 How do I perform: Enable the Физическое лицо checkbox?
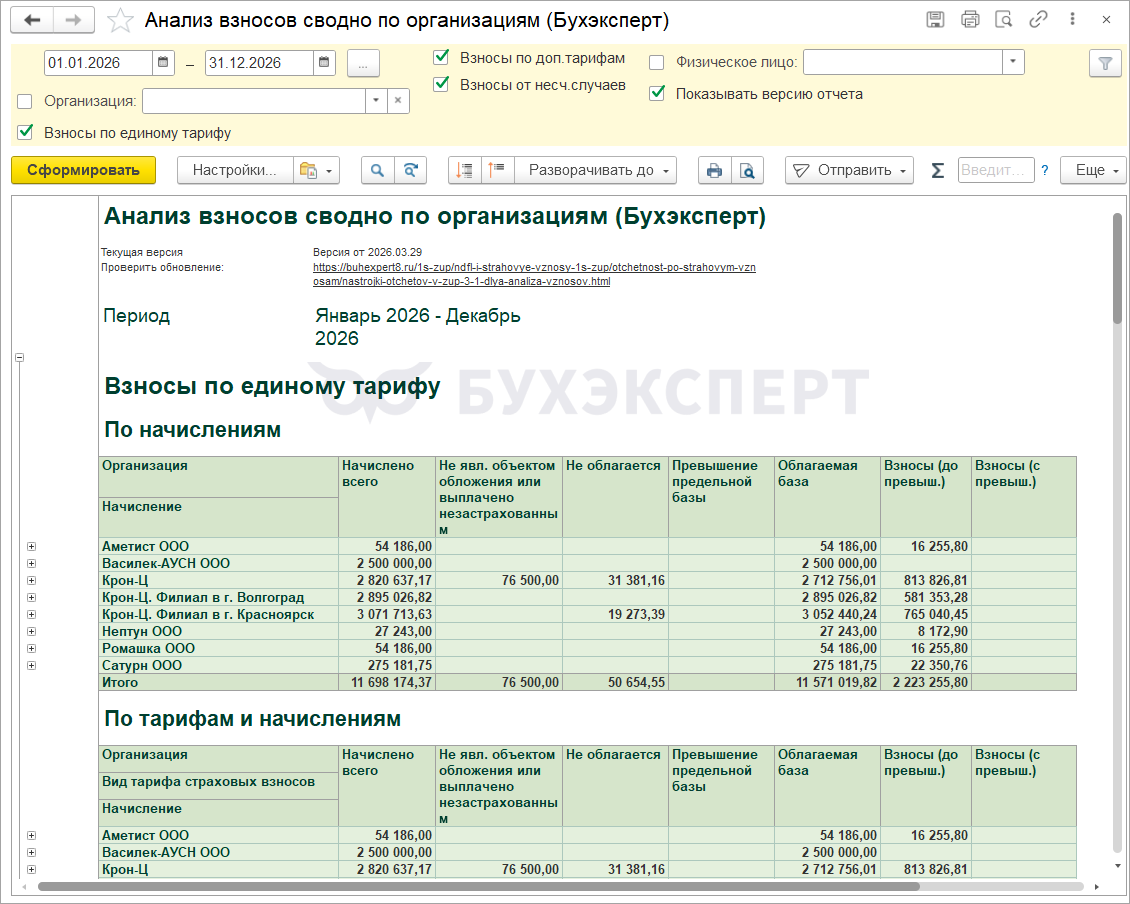tap(657, 63)
